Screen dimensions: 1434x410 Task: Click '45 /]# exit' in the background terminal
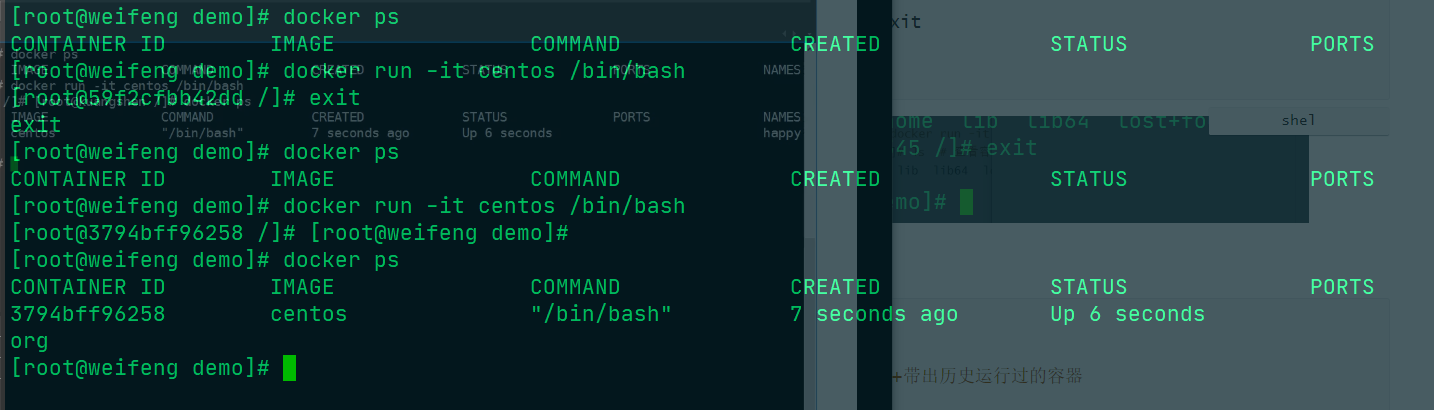(965, 148)
